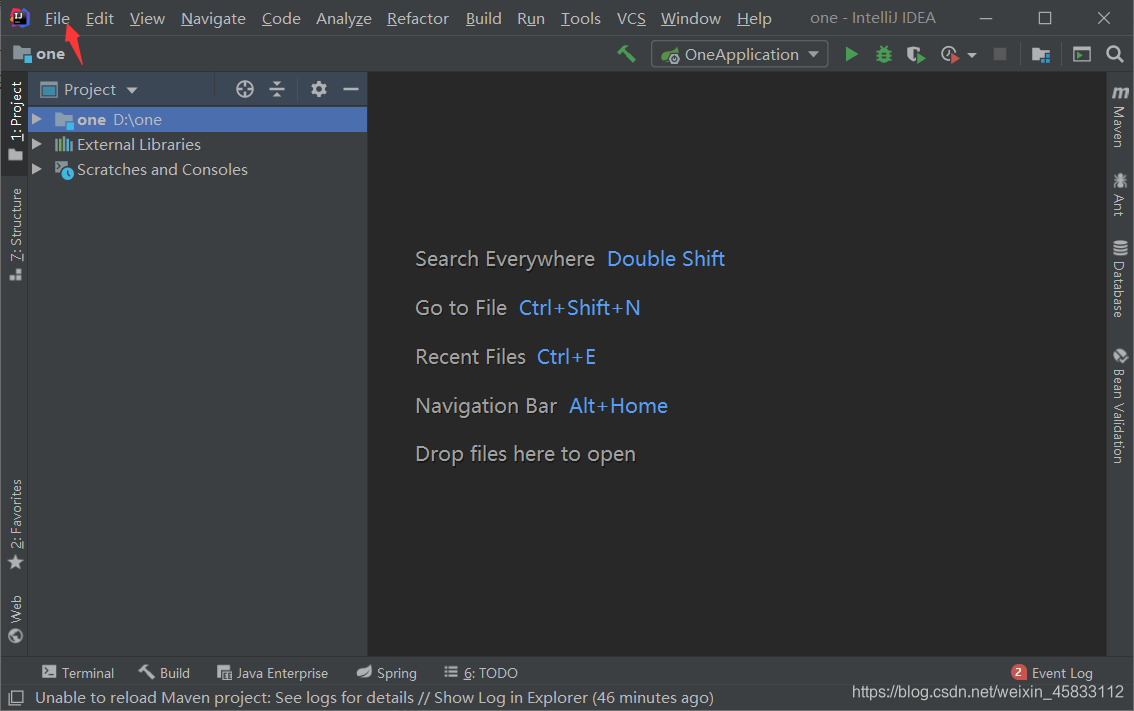Open Project panel gear settings
The width and height of the screenshot is (1134, 711).
(x=319, y=89)
